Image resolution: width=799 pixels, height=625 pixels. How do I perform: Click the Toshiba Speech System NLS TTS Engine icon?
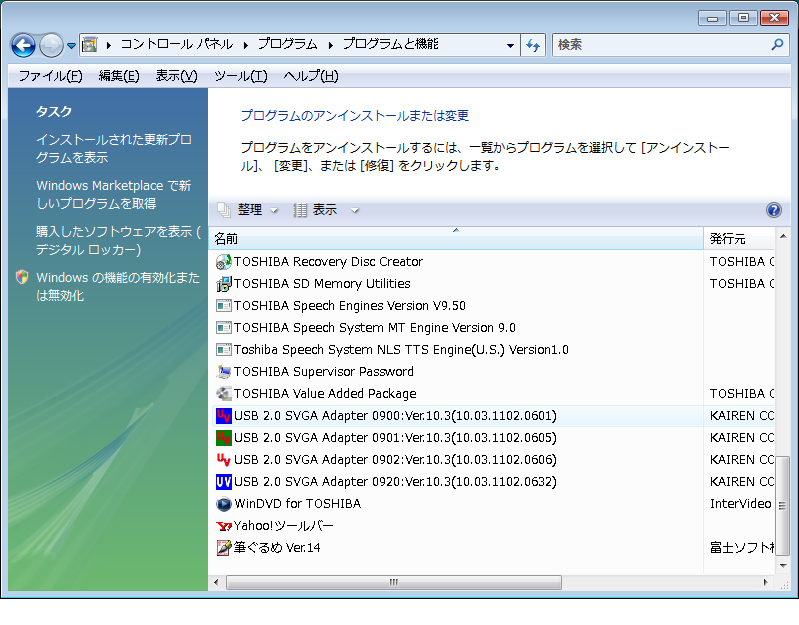[223, 349]
